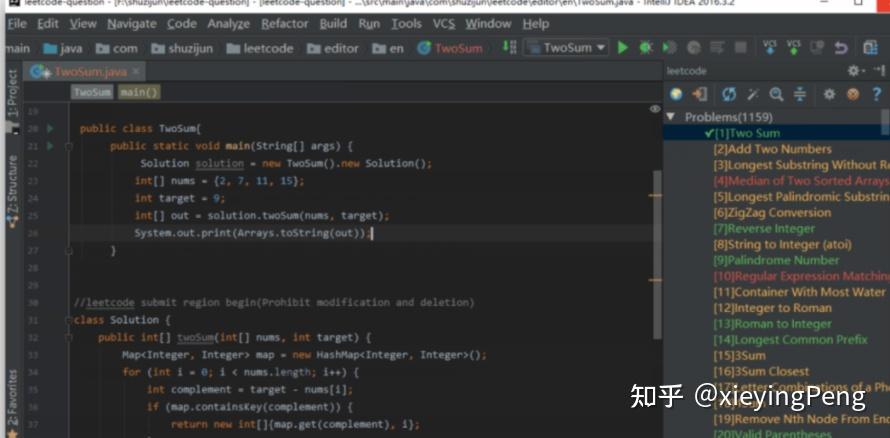The image size is (890, 438).
Task: Open the VCS menu
Action: click(x=444, y=24)
